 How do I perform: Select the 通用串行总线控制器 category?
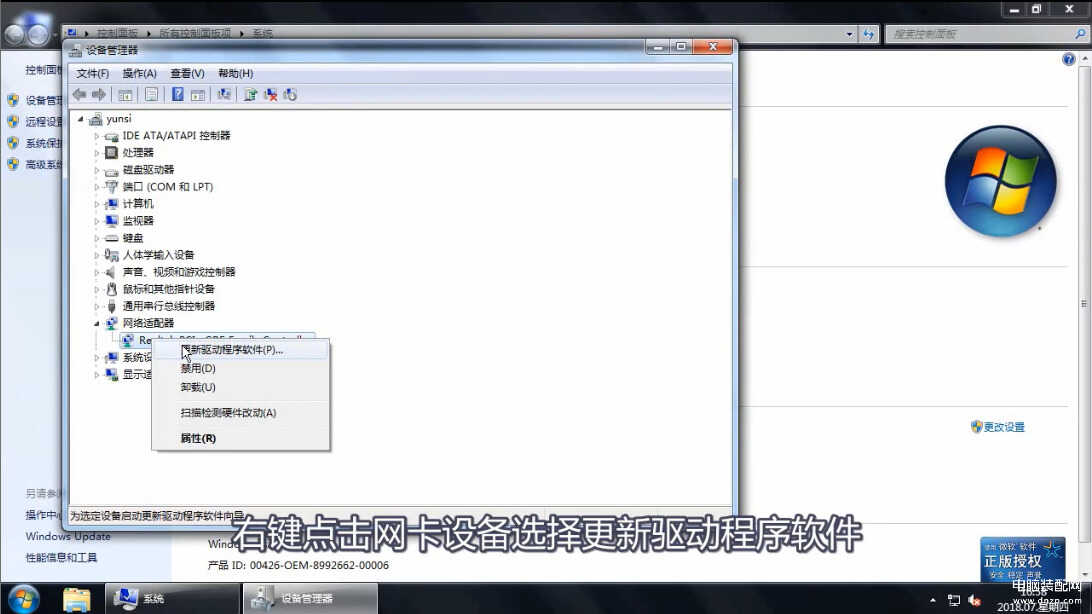[x=169, y=306]
